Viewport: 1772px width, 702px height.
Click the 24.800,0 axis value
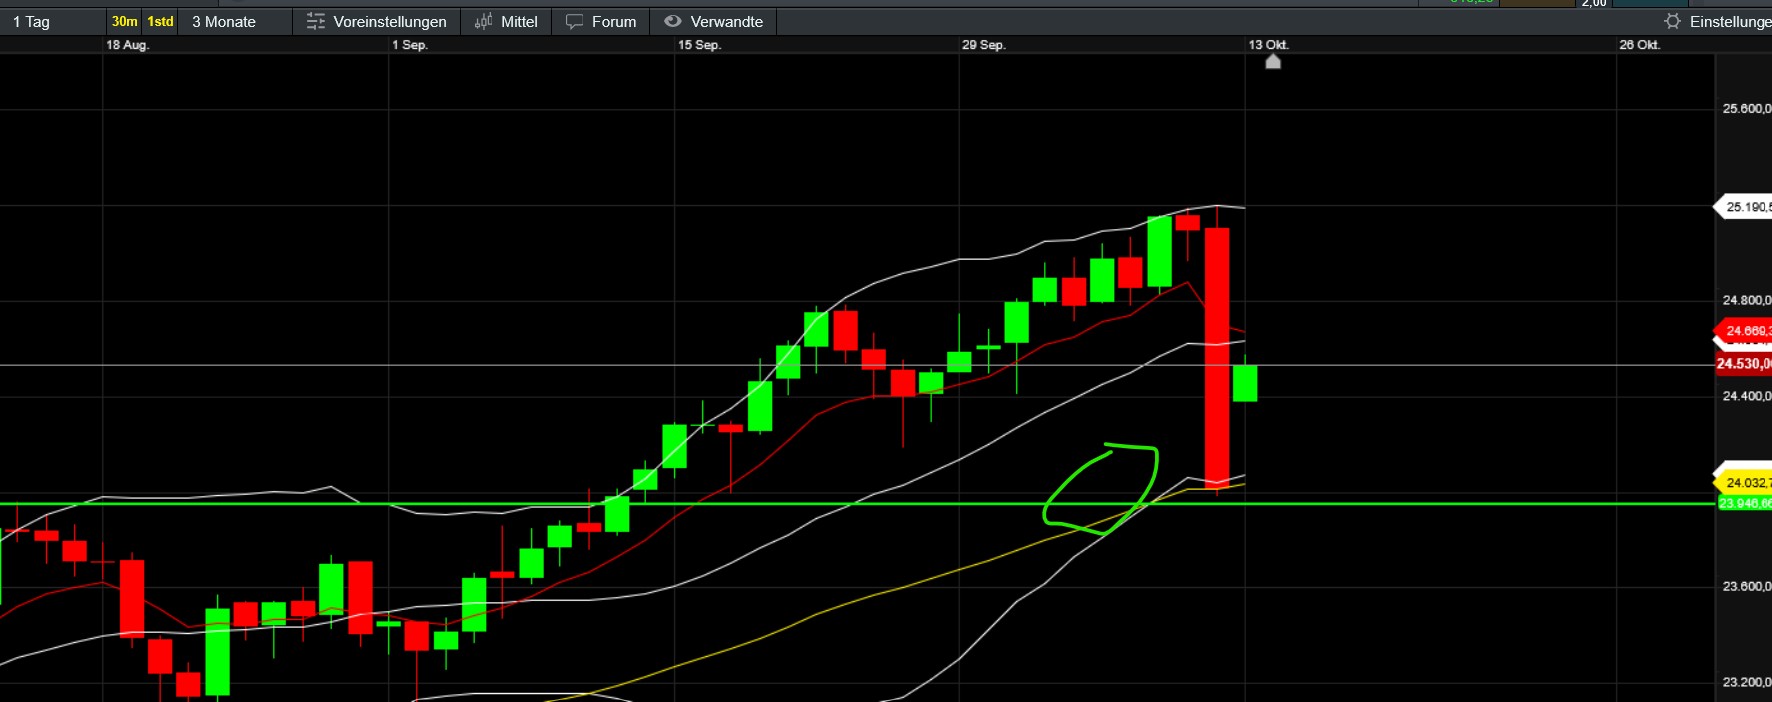coord(1746,300)
